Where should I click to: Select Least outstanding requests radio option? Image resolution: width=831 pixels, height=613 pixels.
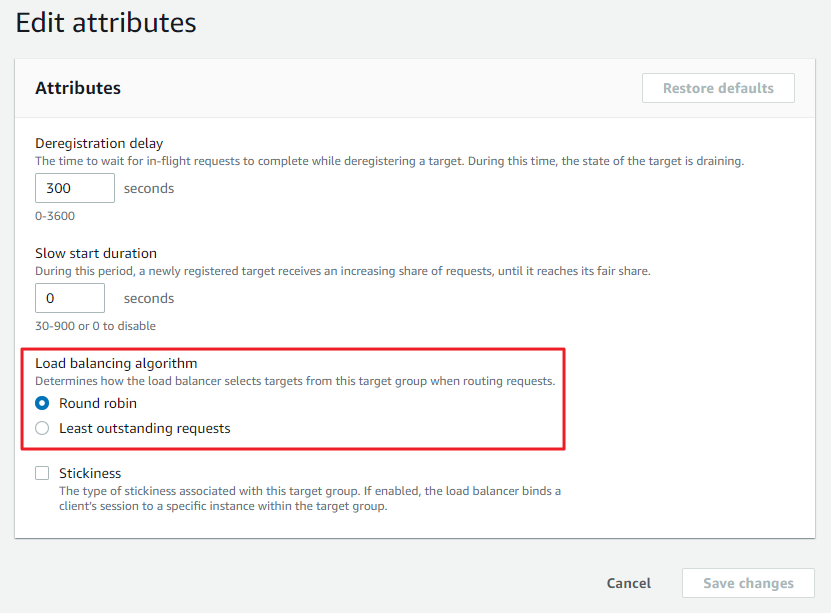click(x=42, y=428)
